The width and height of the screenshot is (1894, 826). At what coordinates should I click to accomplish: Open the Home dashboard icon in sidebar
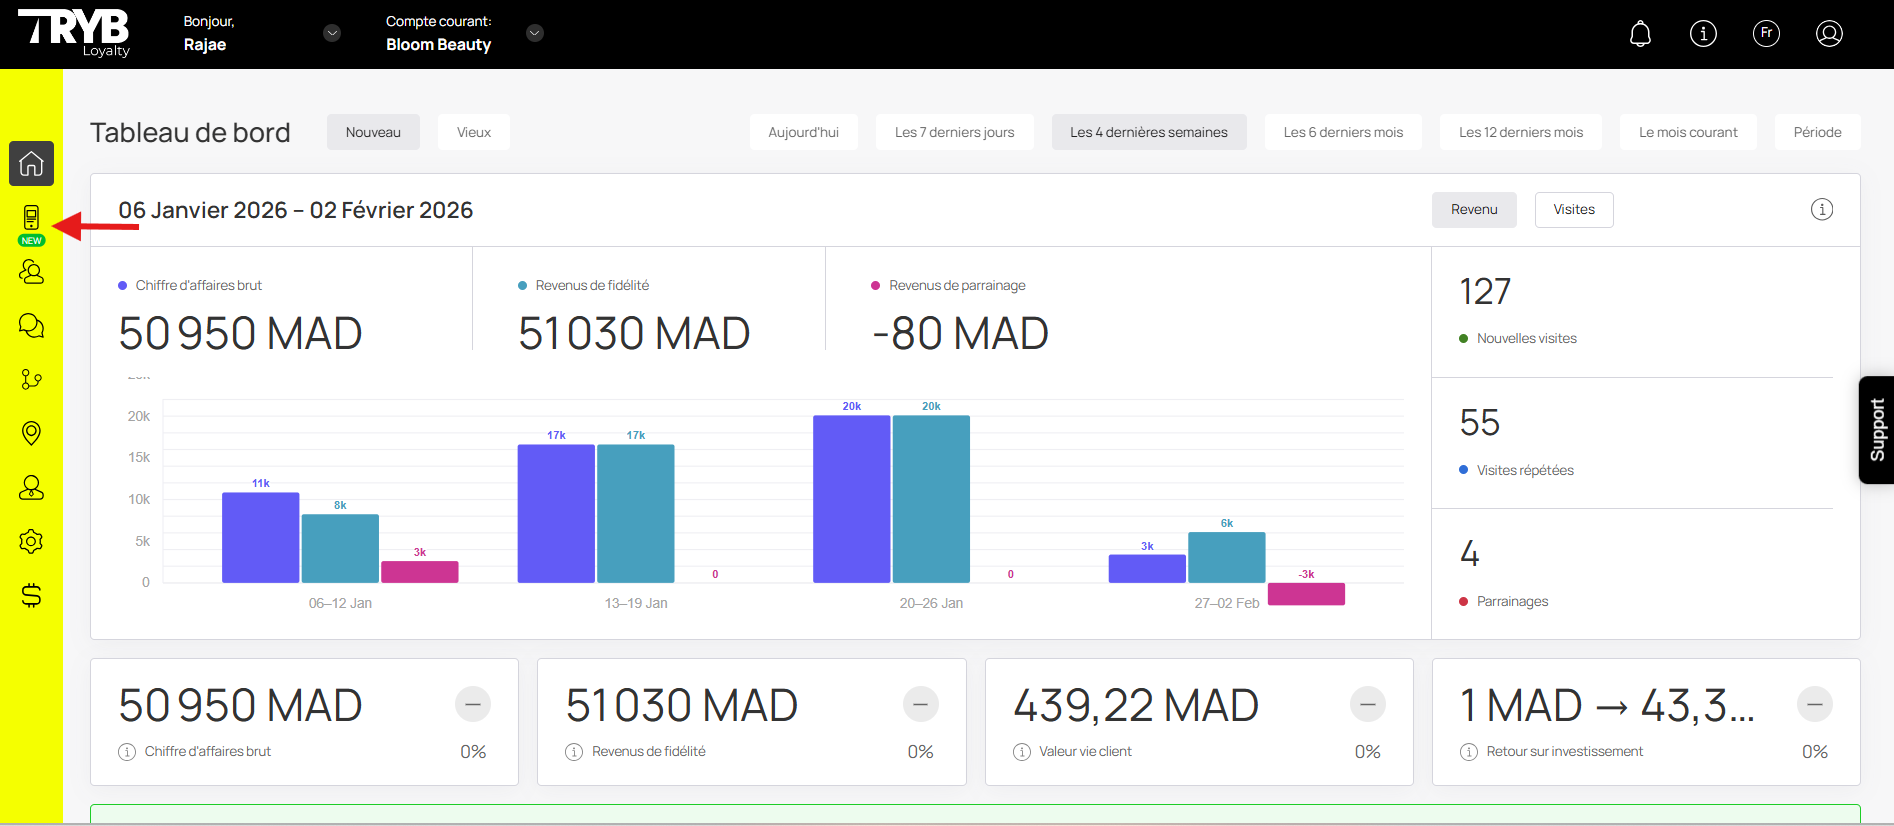(31, 163)
